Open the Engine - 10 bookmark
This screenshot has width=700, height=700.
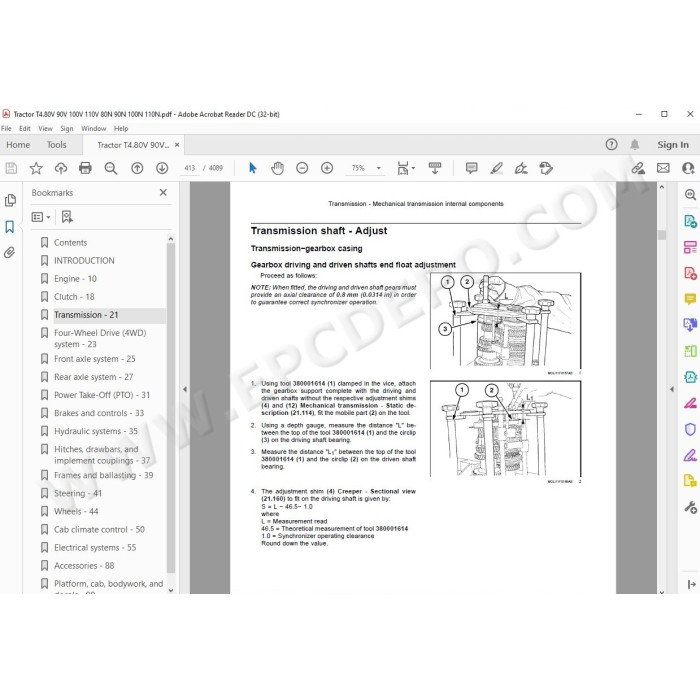pyautogui.click(x=75, y=279)
